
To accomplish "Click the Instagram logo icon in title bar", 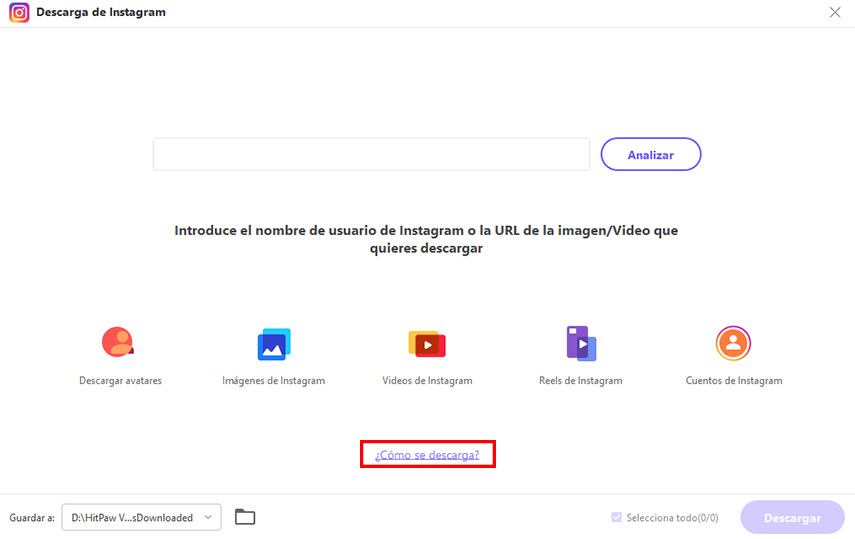I will tap(19, 13).
